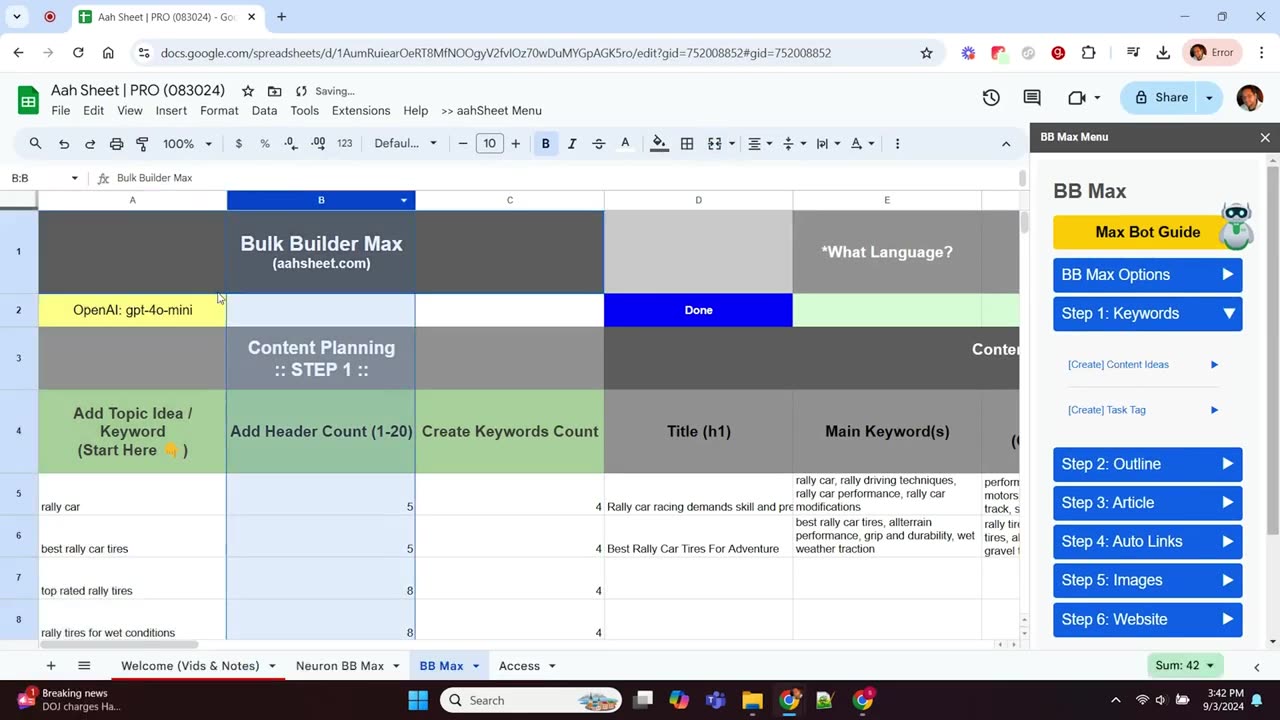The height and width of the screenshot is (720, 1280).
Task: Click the undo arrow in toolbar
Action: [63, 143]
